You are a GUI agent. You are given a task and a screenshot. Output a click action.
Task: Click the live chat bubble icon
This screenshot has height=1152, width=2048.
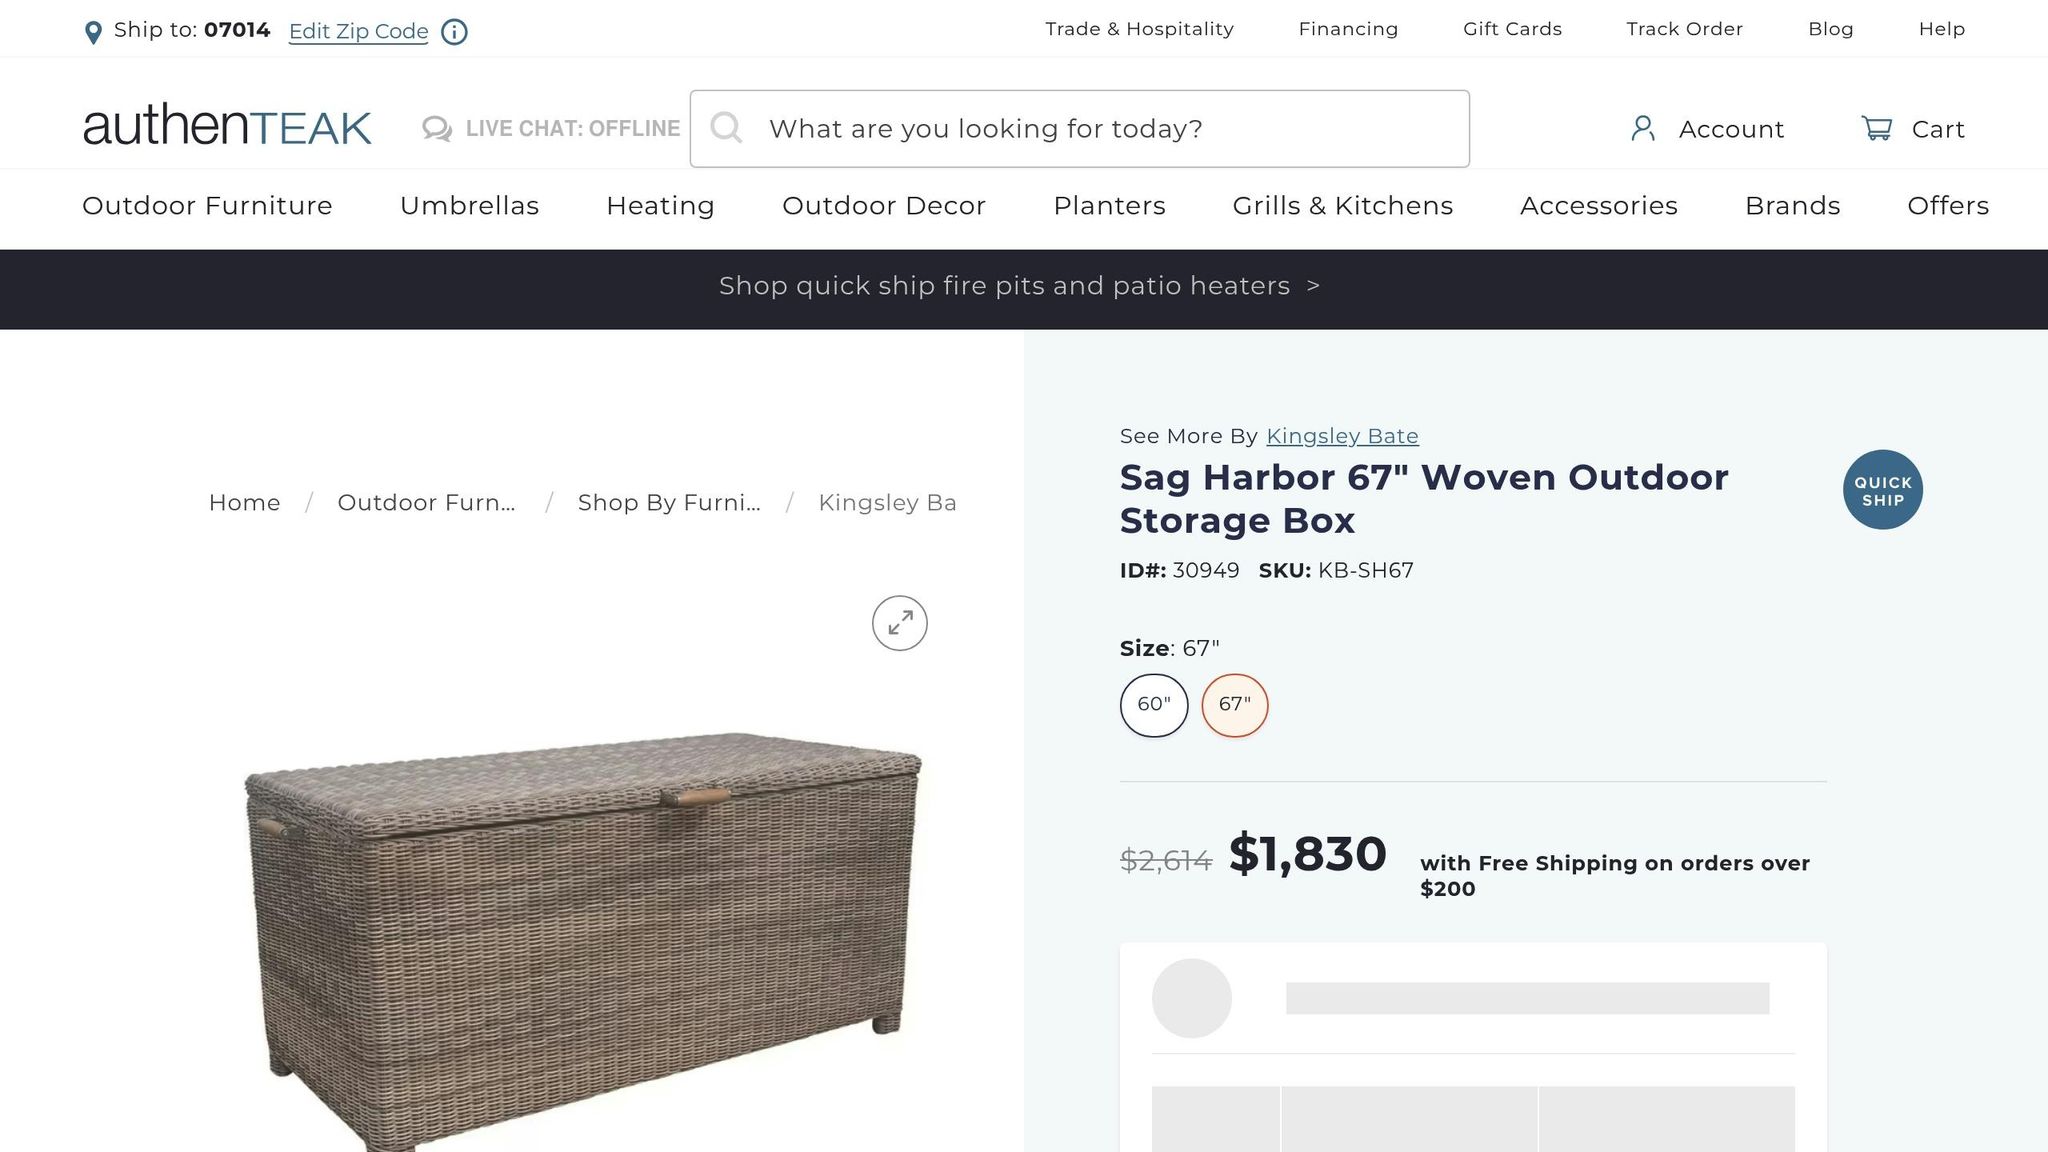tap(437, 129)
